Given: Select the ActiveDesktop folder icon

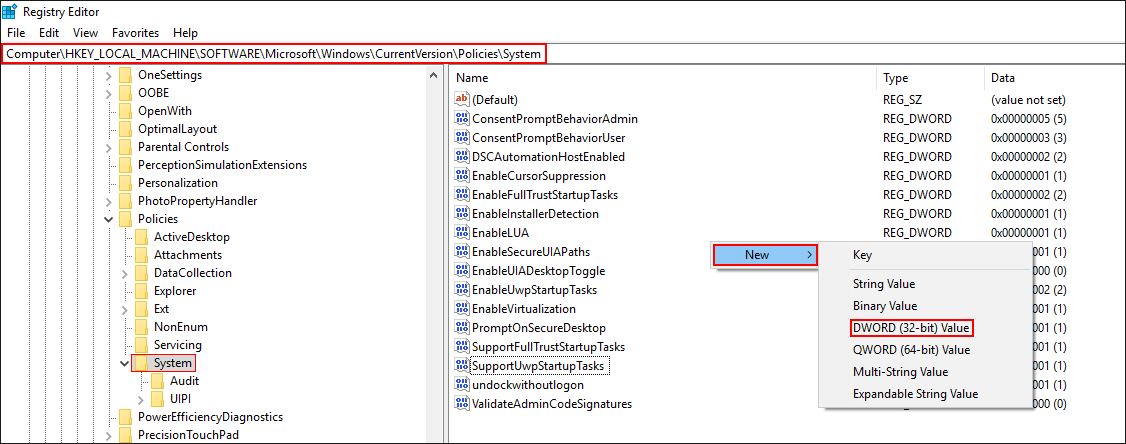Looking at the screenshot, I should click(141, 236).
